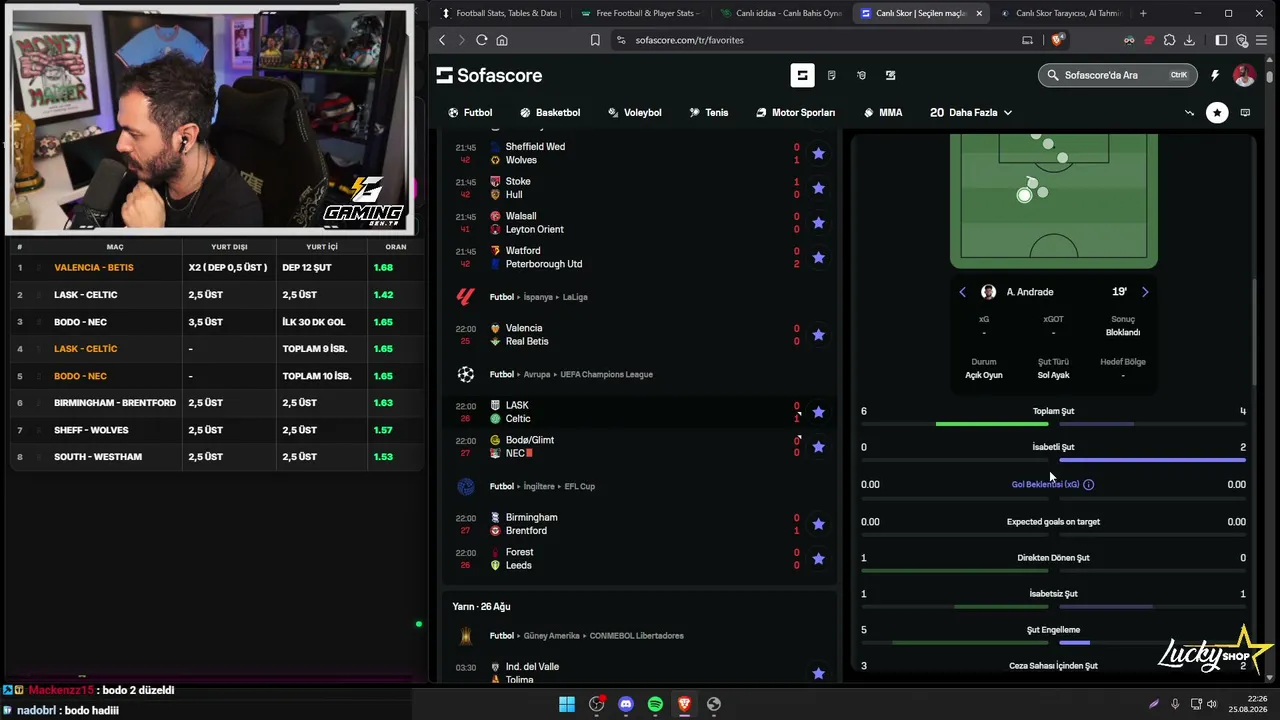This screenshot has width=1280, height=720.
Task: Toggle favorite star for Walsall vs Leyton Orient
Action: point(819,223)
